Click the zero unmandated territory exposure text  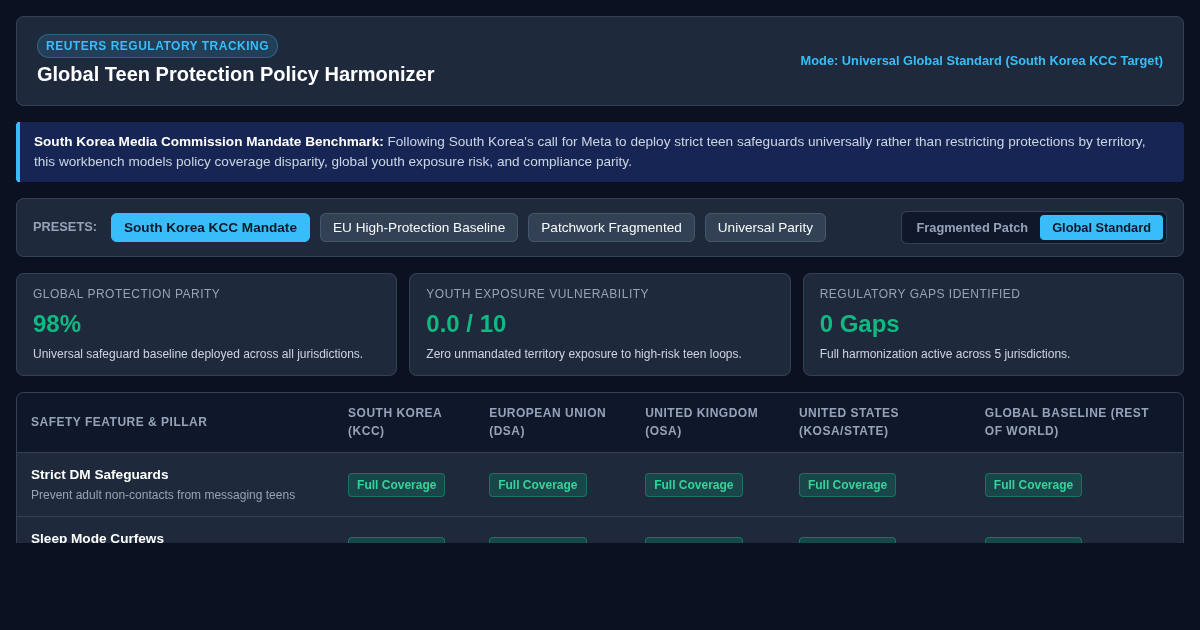click(x=584, y=354)
